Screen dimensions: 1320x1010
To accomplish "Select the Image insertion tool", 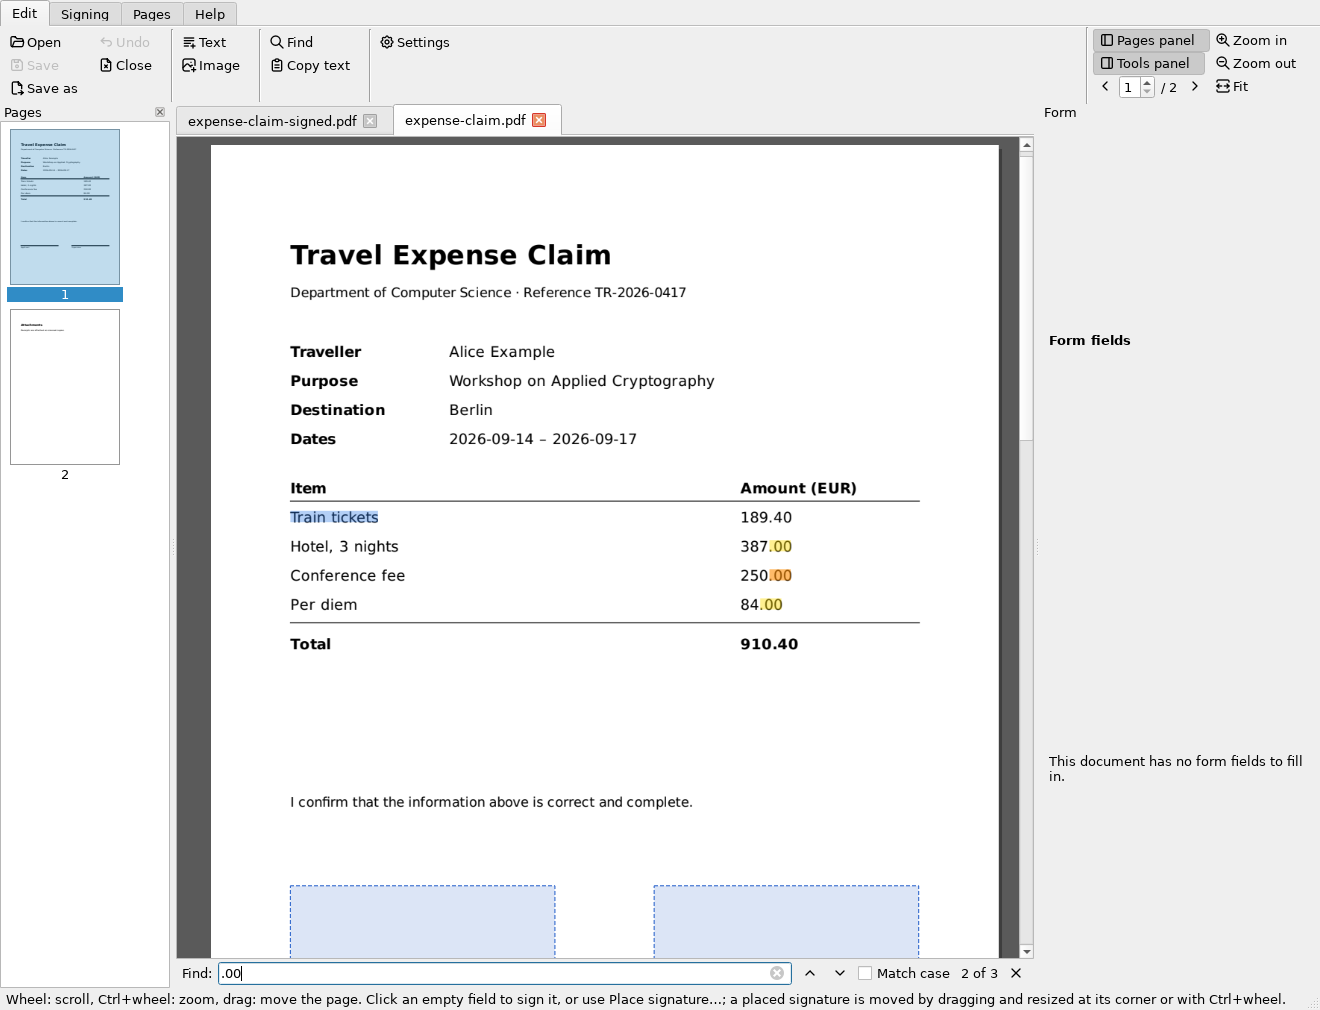I will [211, 65].
